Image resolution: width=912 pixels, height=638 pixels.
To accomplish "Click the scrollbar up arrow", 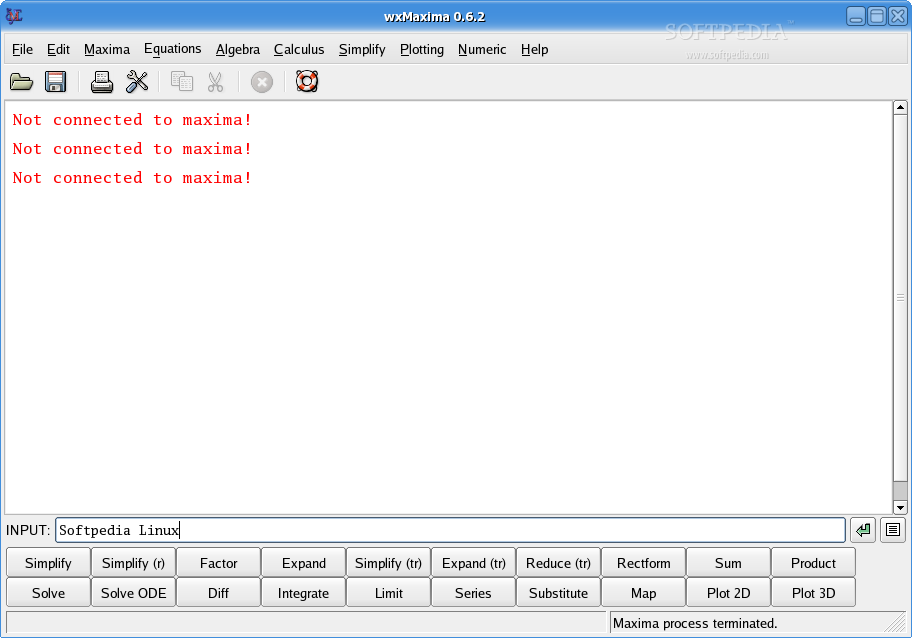I will click(900, 108).
